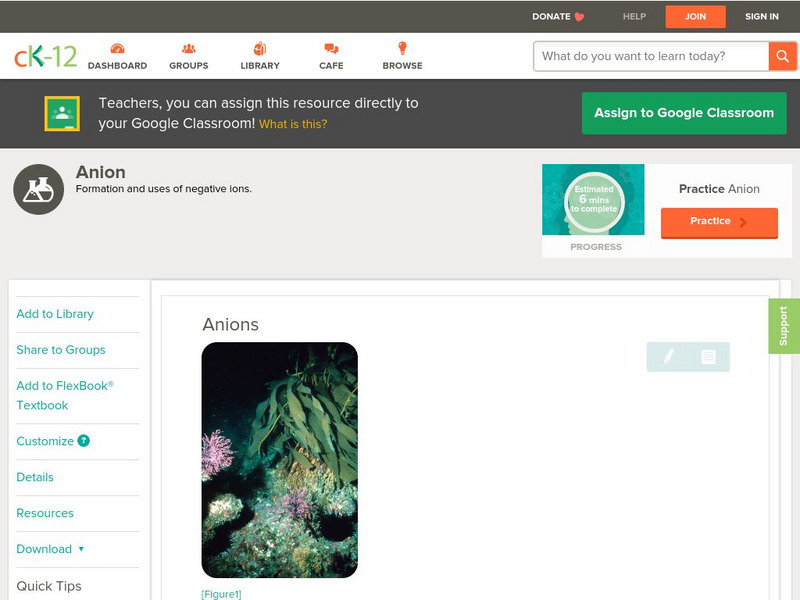The width and height of the screenshot is (800, 600).
Task: Click Share to Groups link
Action: coord(61,349)
